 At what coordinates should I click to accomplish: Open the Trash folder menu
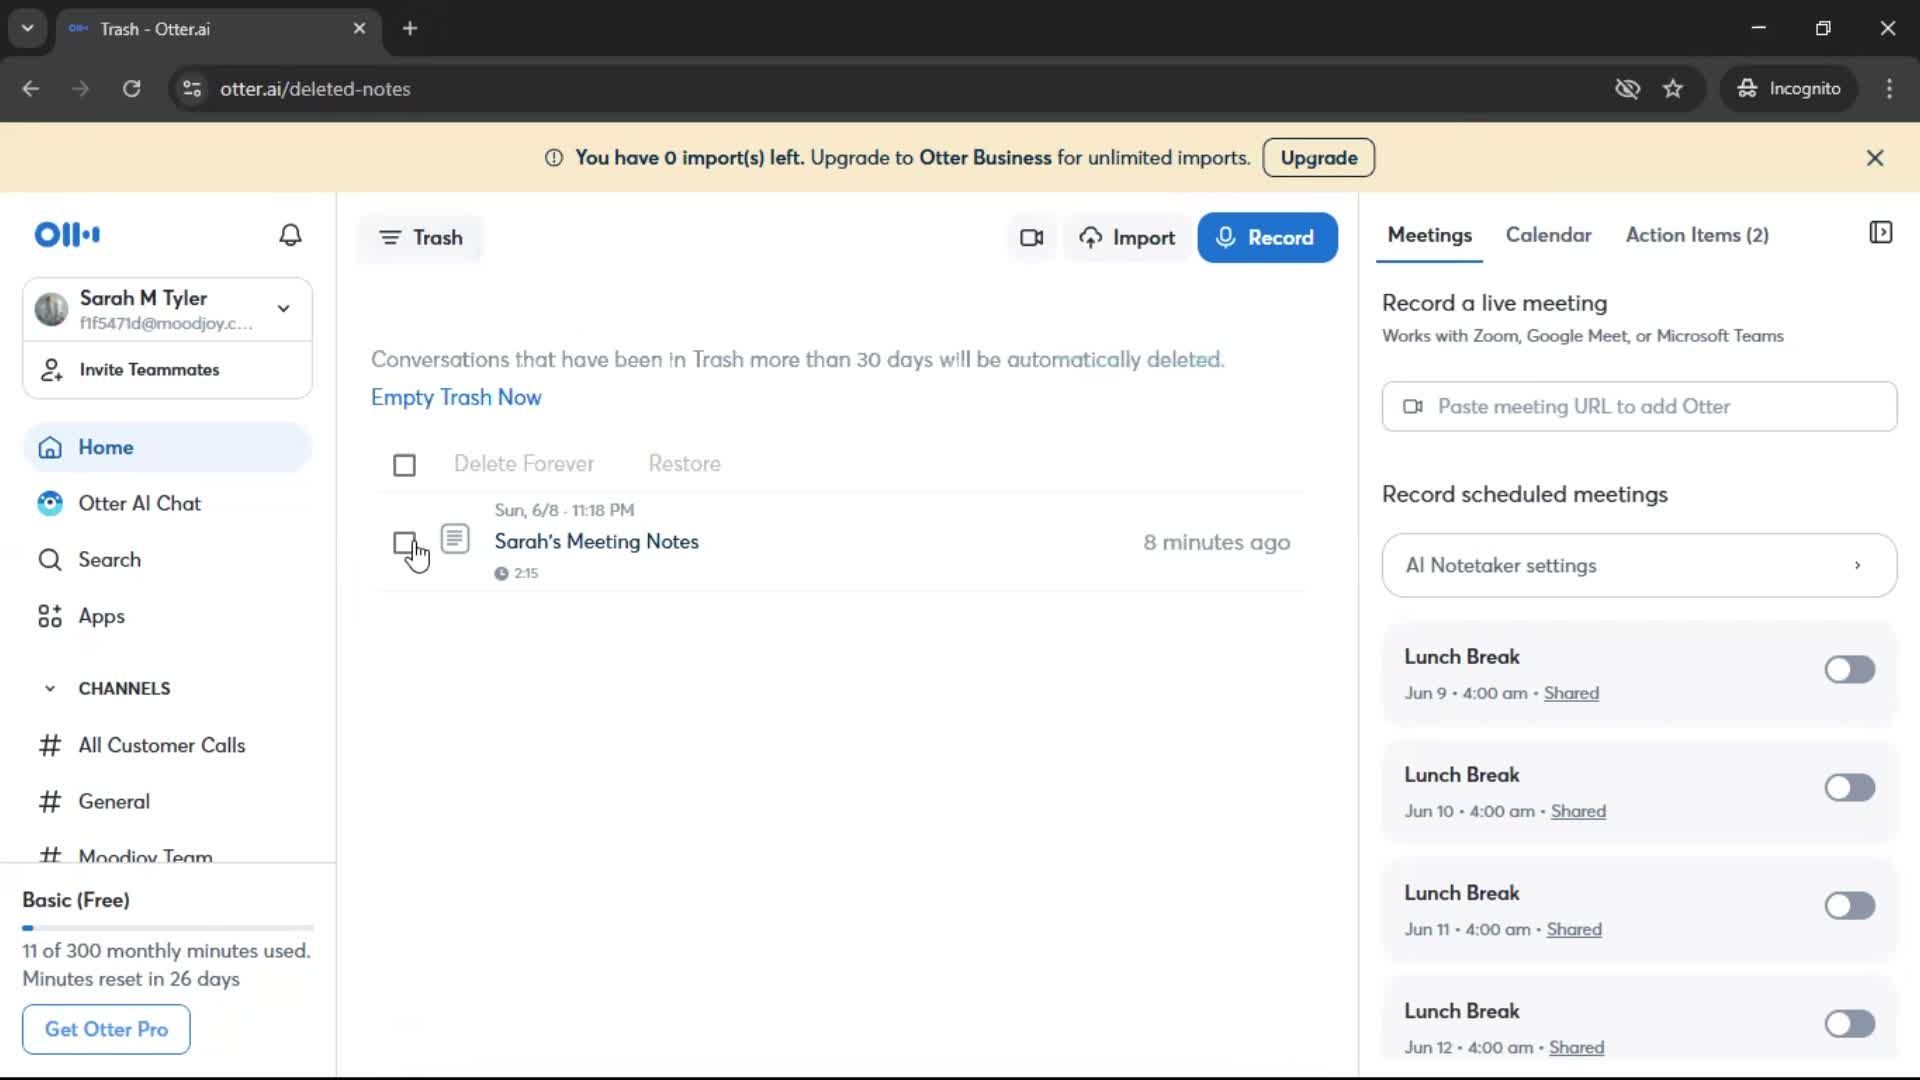[421, 238]
